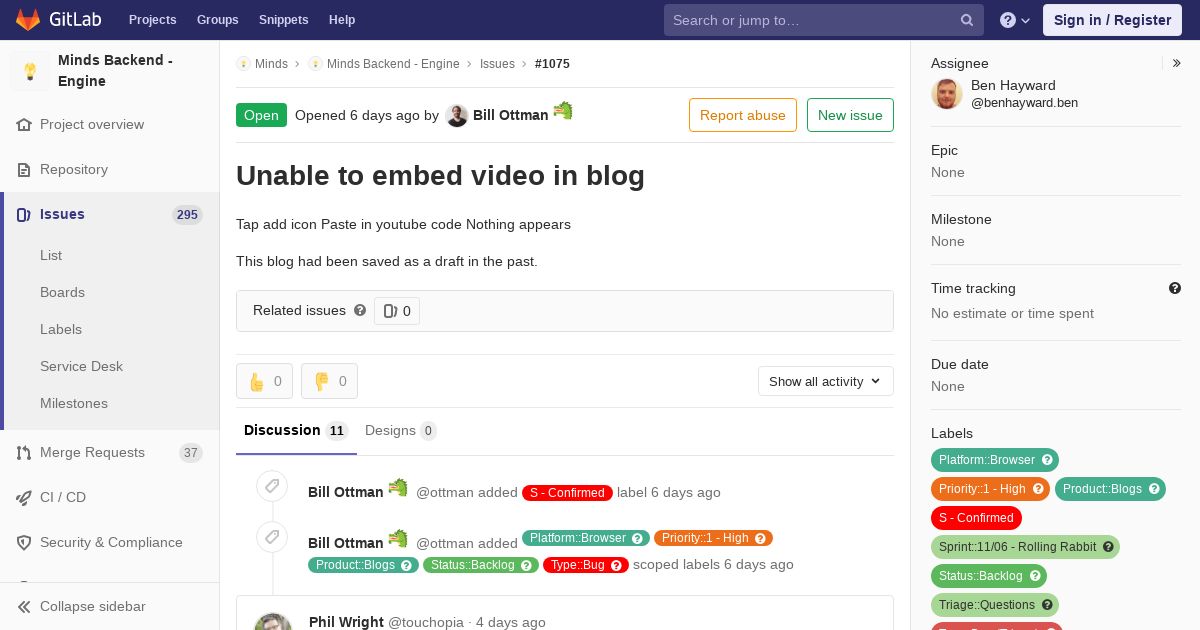Switch to the Designs tab

tap(401, 431)
